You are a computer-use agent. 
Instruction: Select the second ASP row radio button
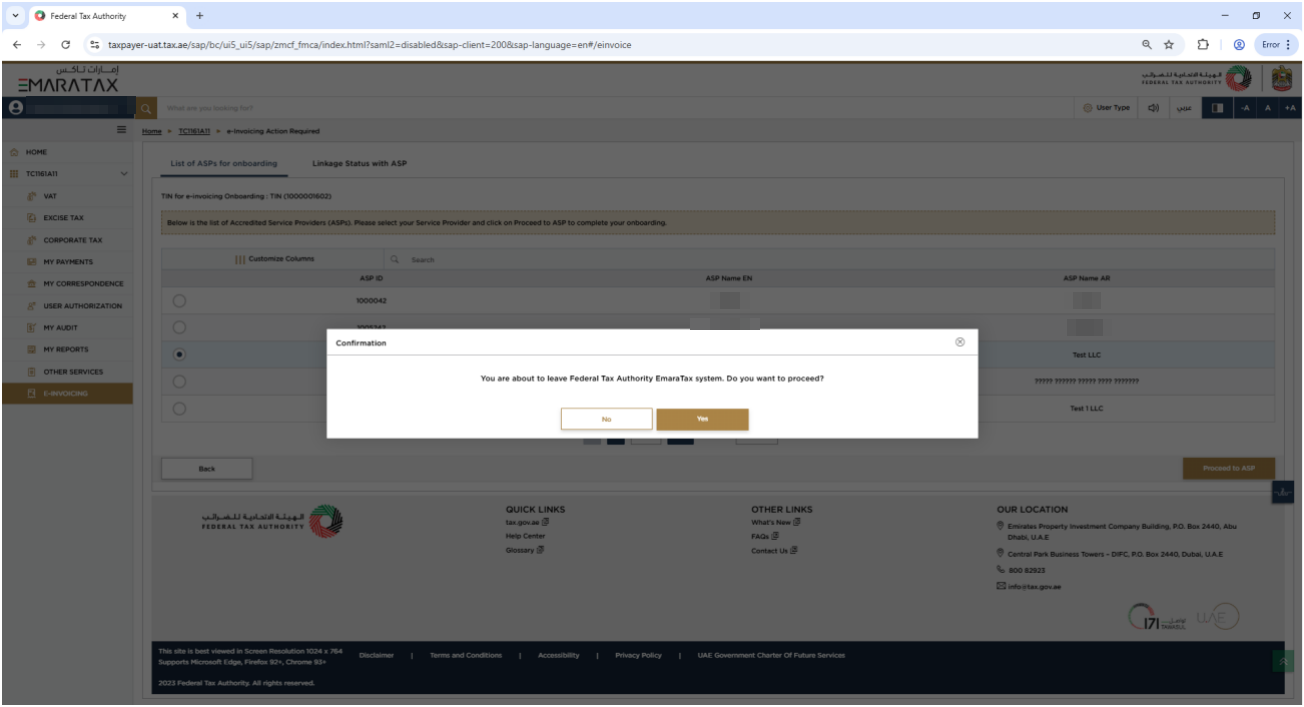[x=180, y=327]
